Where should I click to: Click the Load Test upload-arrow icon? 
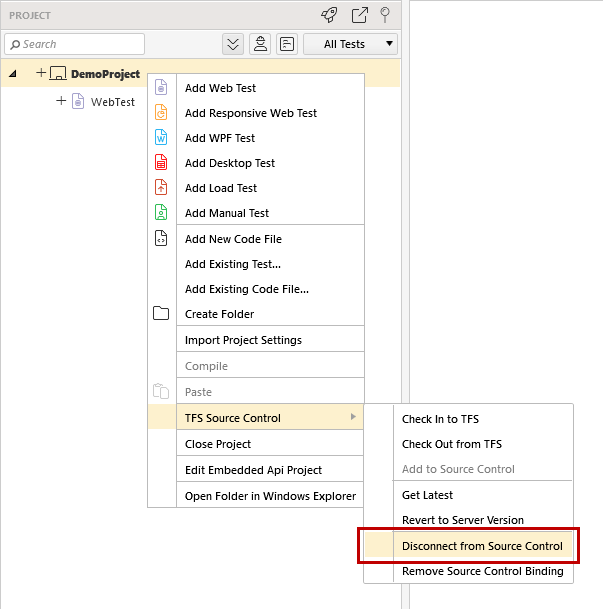coord(161,187)
